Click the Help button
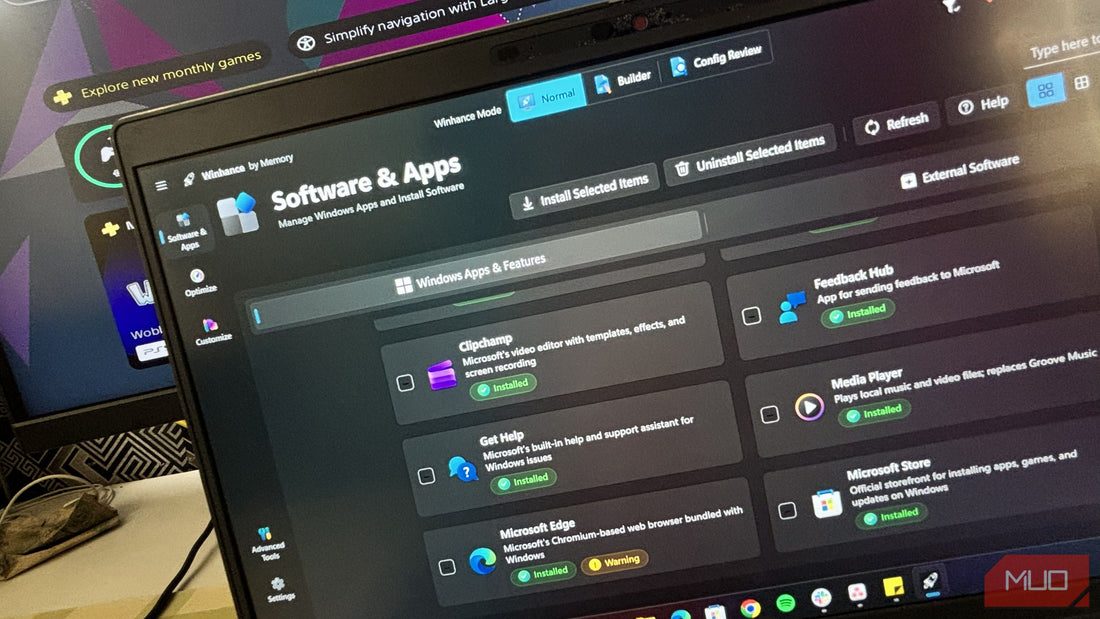Viewport: 1100px width, 619px height. click(984, 105)
